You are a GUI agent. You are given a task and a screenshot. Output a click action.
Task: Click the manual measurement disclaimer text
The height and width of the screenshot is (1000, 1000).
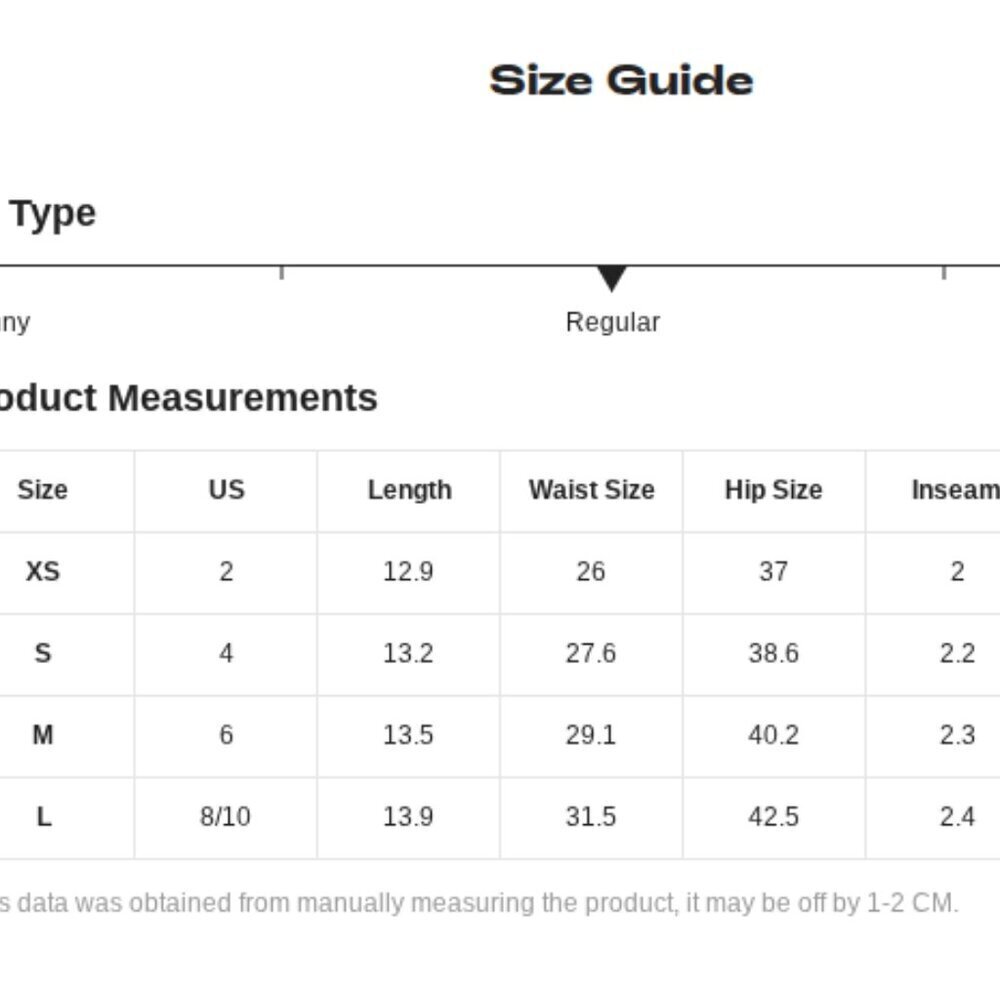(480, 904)
